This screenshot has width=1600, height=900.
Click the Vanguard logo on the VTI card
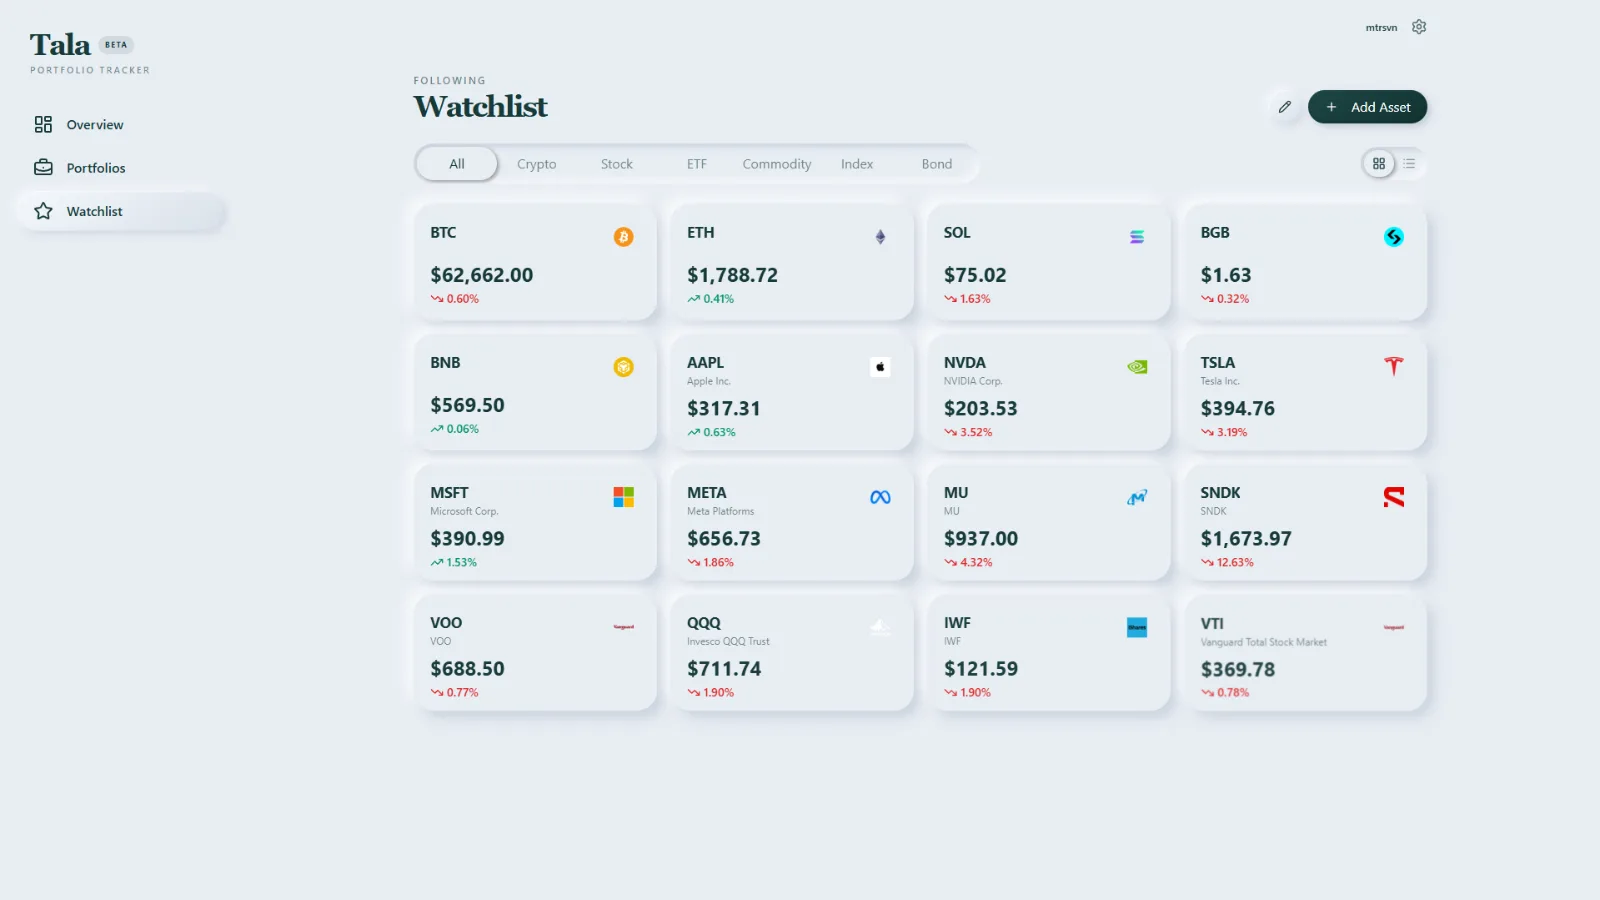(1394, 627)
